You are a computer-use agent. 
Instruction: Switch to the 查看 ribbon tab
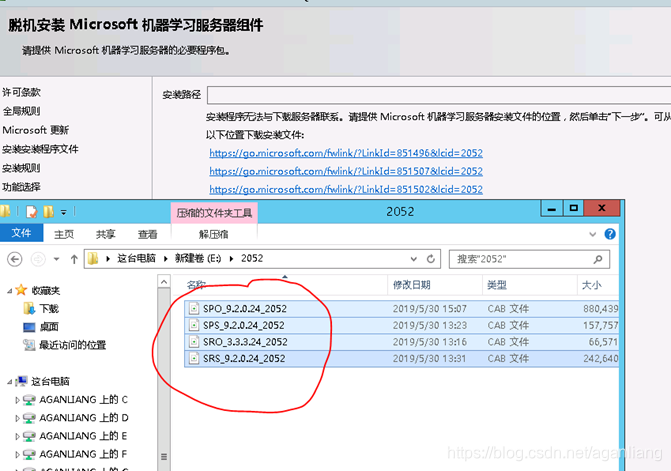(148, 234)
